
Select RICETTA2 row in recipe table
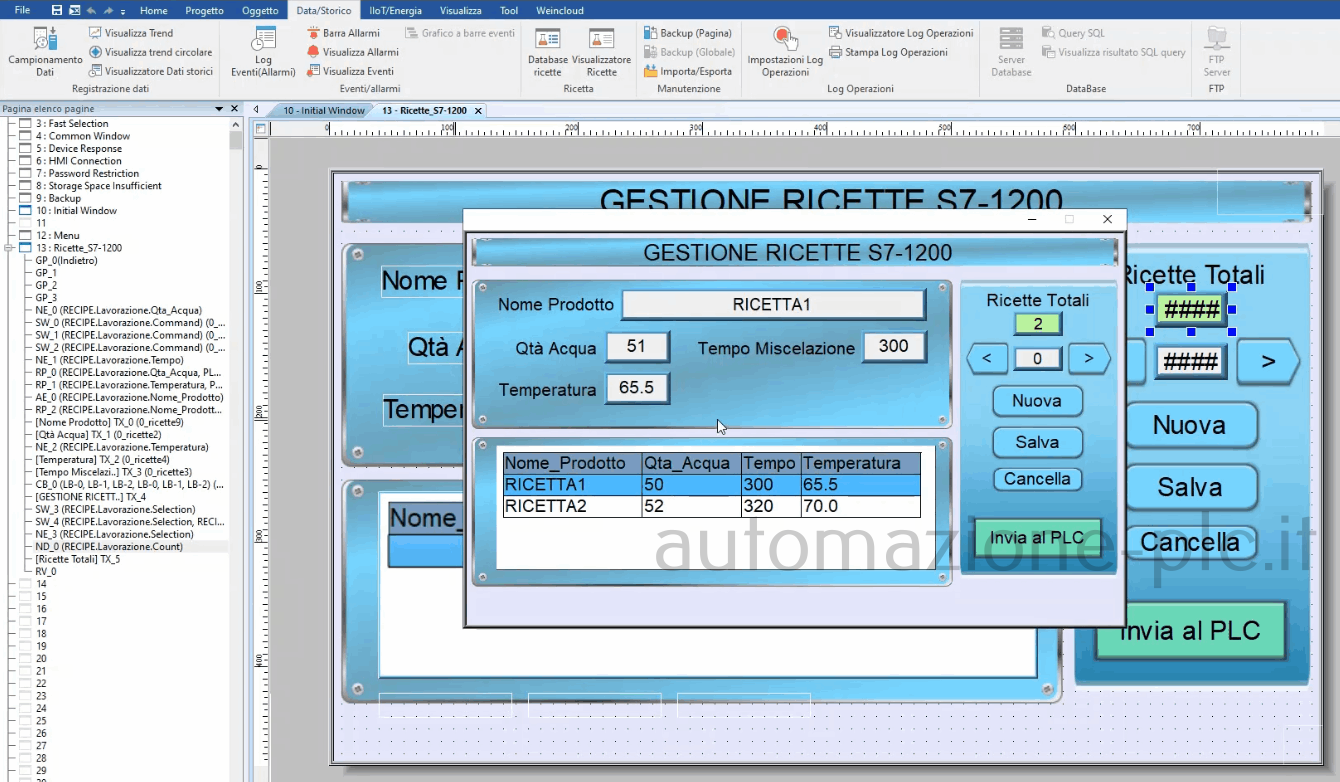click(711, 506)
